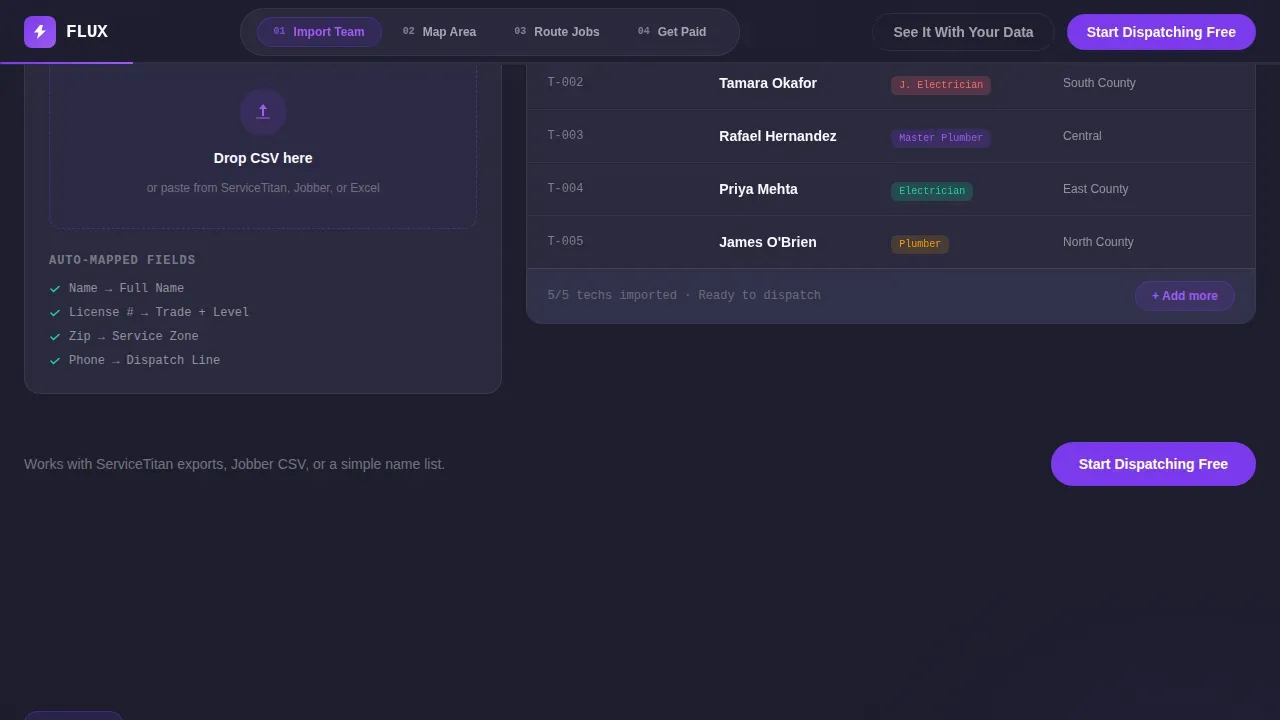
Task: Click the Plumber badge for James O'Brien
Action: 920,244
